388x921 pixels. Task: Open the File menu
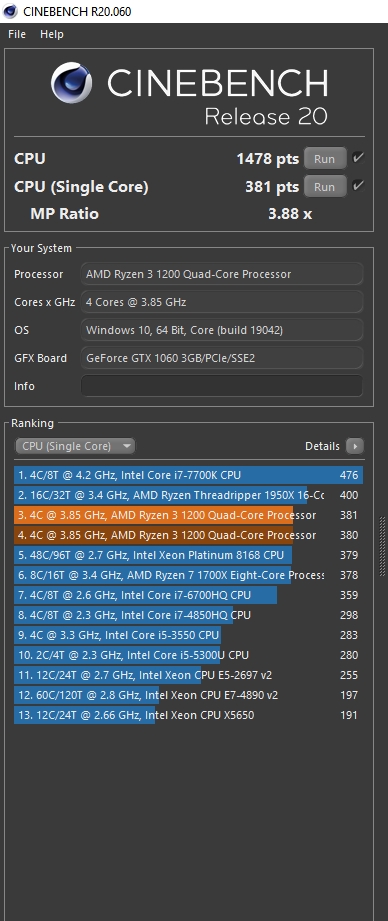point(17,34)
